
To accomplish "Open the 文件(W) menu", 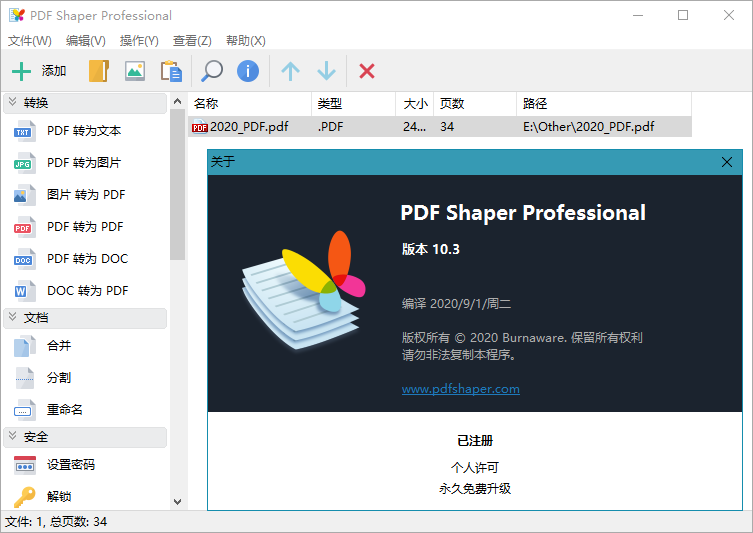I will coord(30,41).
